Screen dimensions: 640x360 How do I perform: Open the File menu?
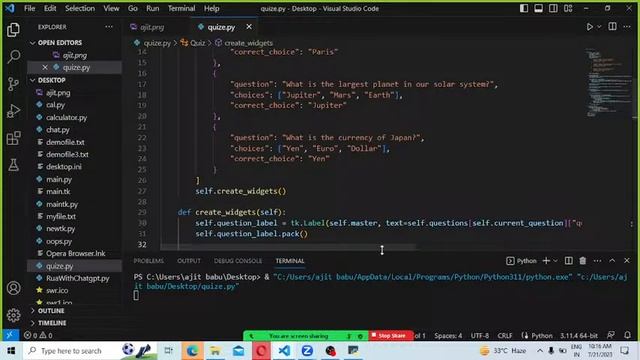click(x=29, y=8)
